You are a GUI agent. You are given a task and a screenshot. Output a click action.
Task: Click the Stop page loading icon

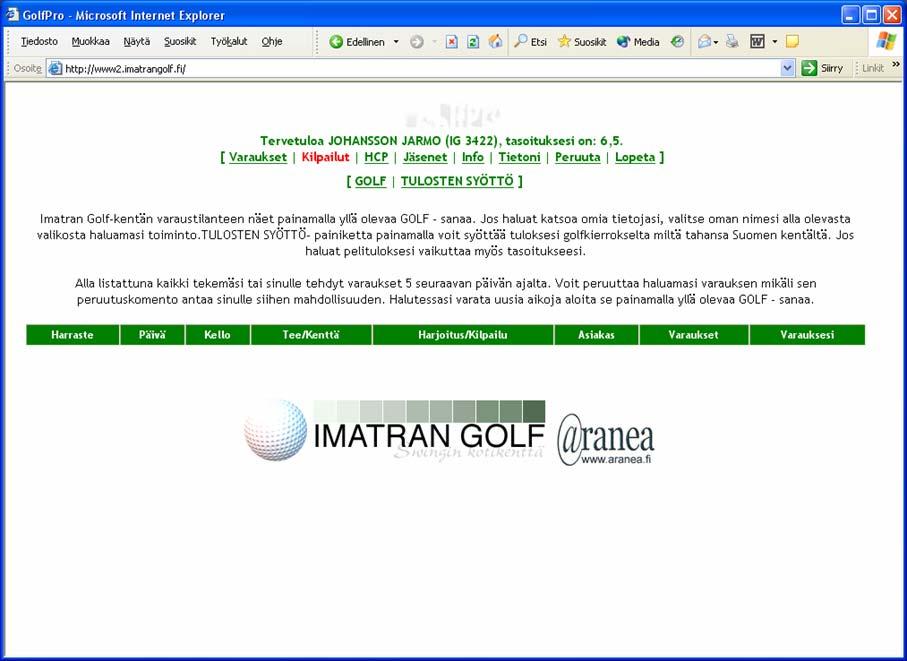pos(452,42)
